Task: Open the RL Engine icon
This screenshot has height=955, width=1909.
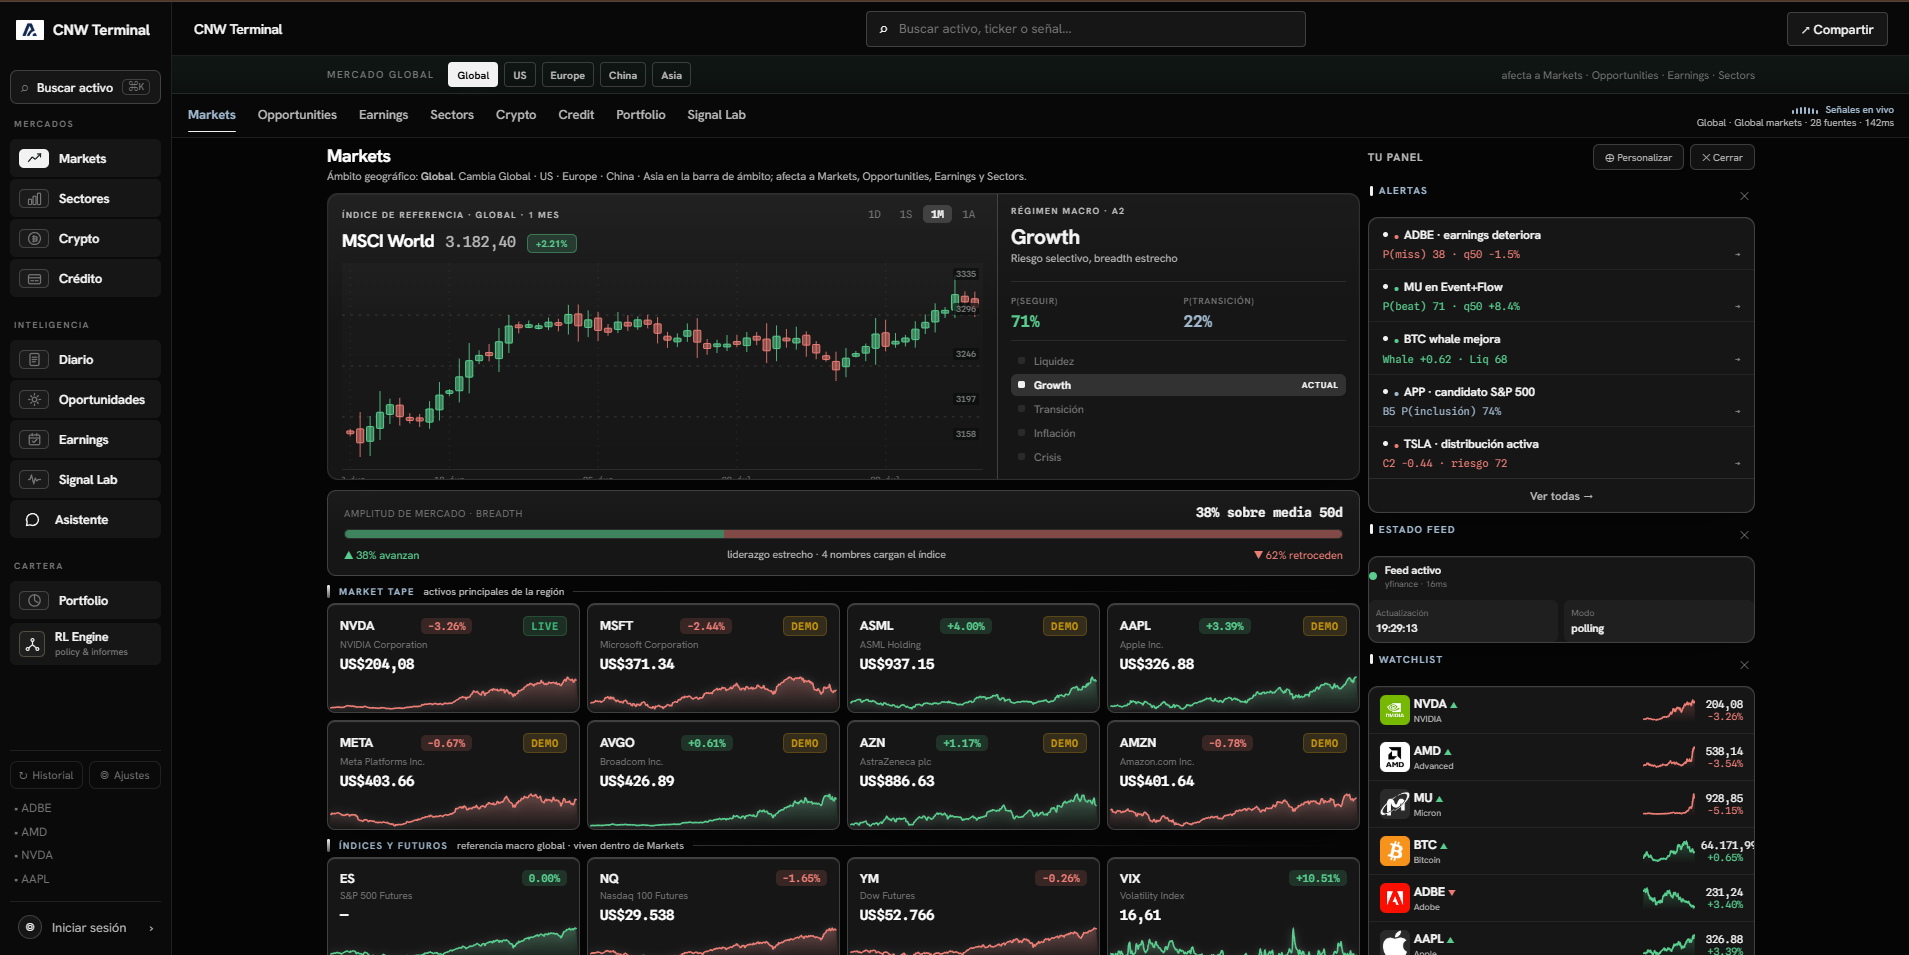Action: 32,643
